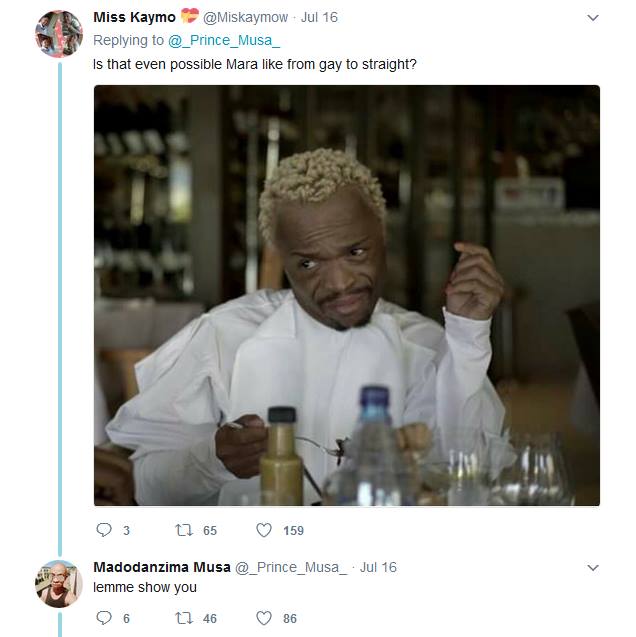This screenshot has height=637, width=636.
Task: Open Miss Kaymo display name link
Action: 134,17
